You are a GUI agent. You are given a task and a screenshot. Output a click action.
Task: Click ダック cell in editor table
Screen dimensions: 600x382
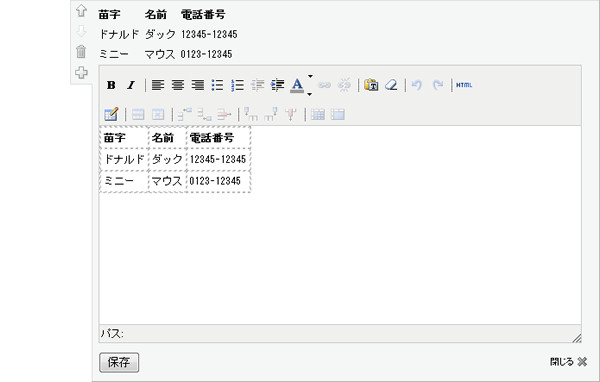pos(168,159)
